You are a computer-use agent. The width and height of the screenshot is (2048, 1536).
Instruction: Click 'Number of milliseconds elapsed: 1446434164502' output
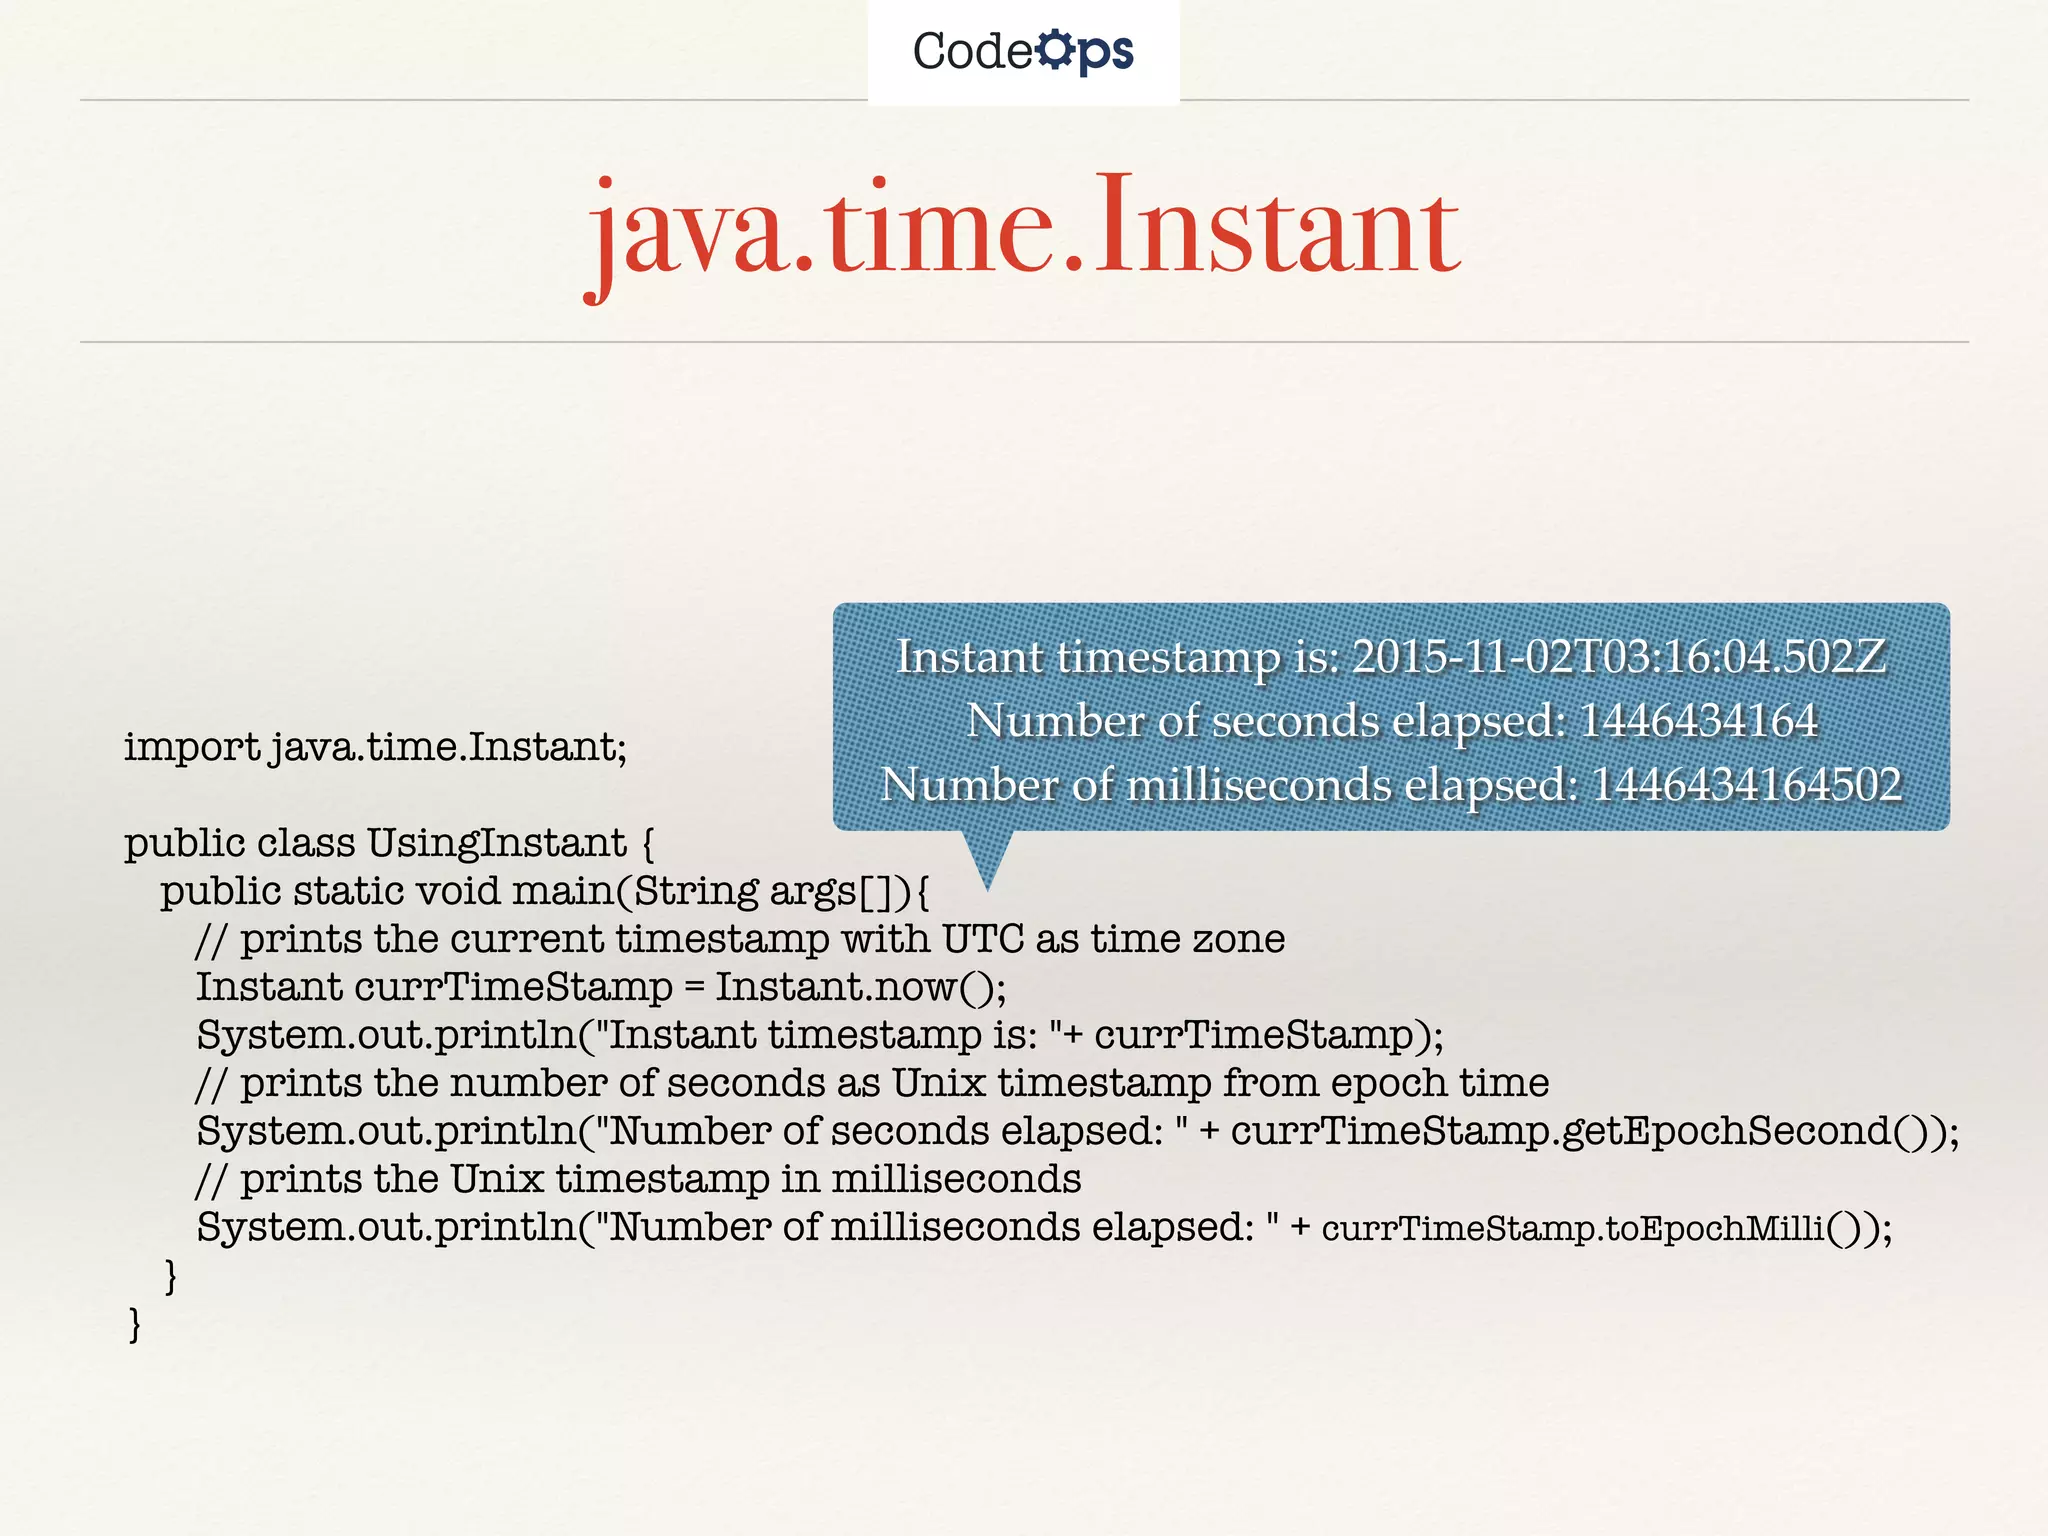point(1391,785)
